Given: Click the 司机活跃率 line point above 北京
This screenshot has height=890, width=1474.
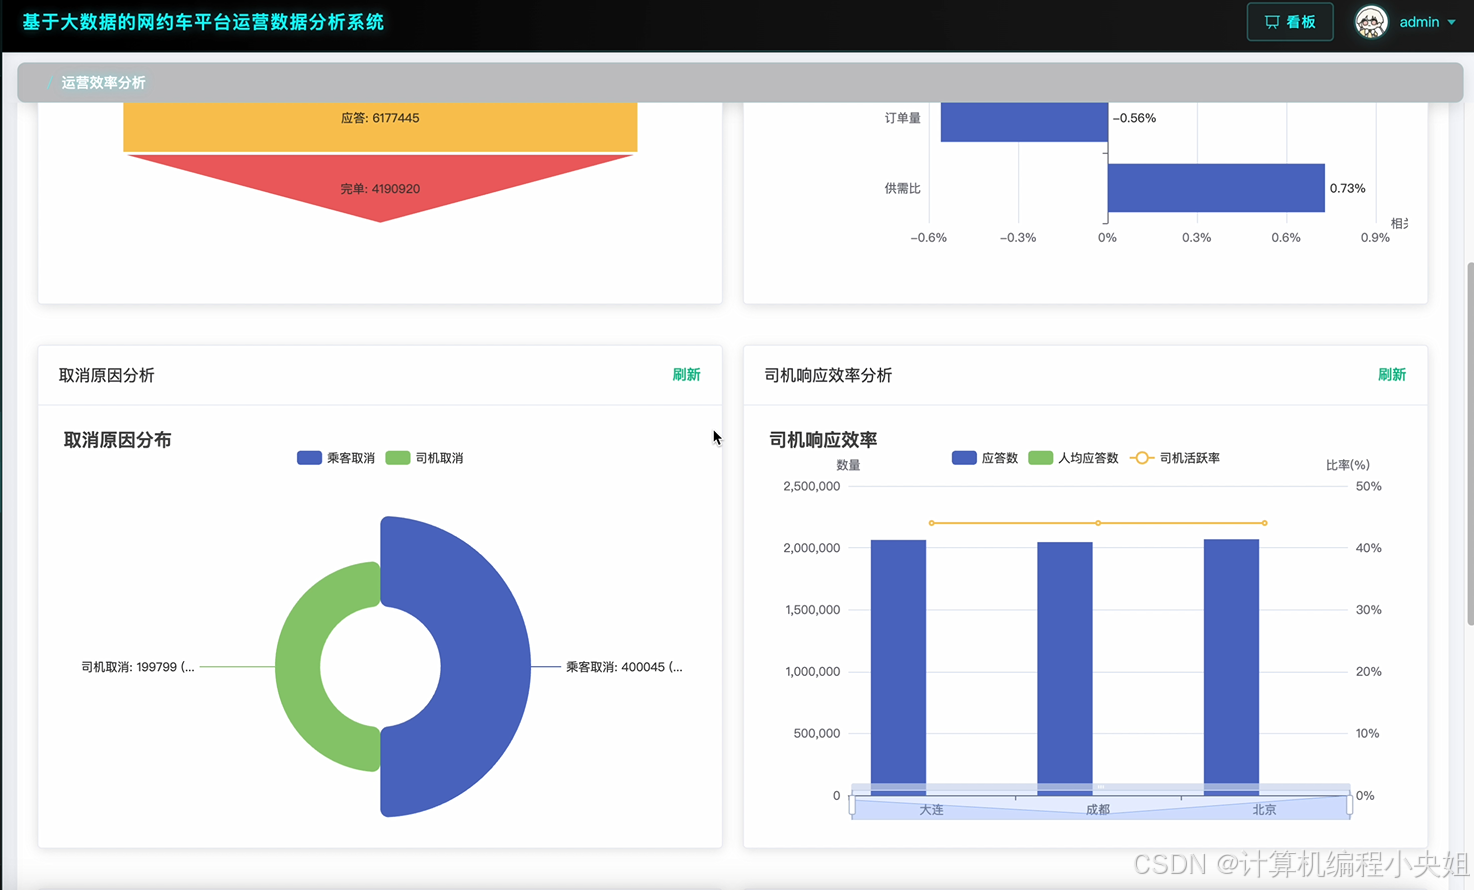Looking at the screenshot, I should click(1265, 523).
